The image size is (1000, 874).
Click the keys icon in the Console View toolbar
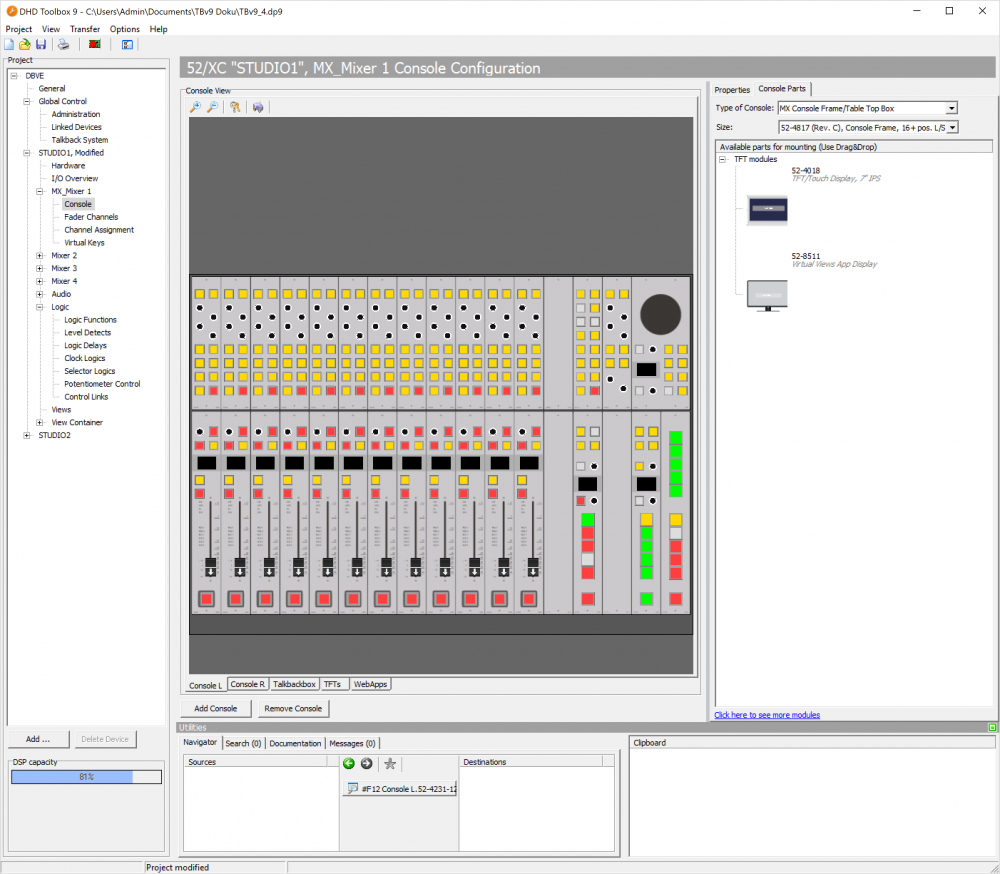[x=235, y=107]
